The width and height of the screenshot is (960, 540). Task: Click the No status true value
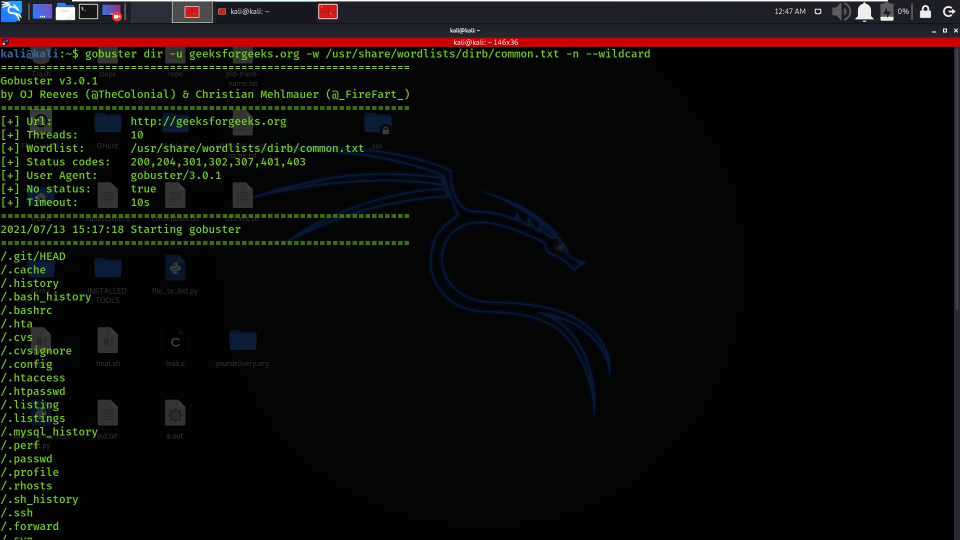[x=143, y=189]
